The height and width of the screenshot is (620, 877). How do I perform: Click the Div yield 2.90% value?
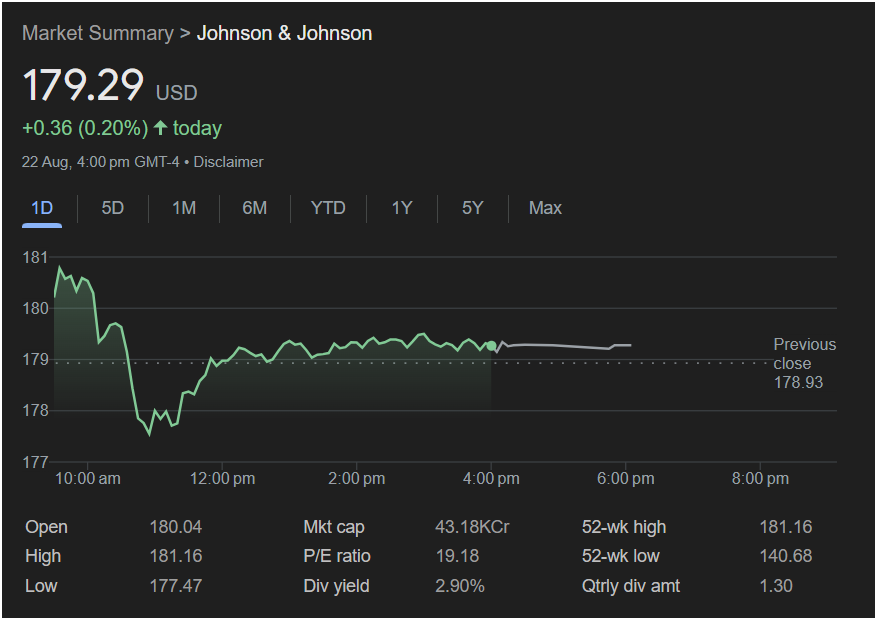tap(460, 585)
